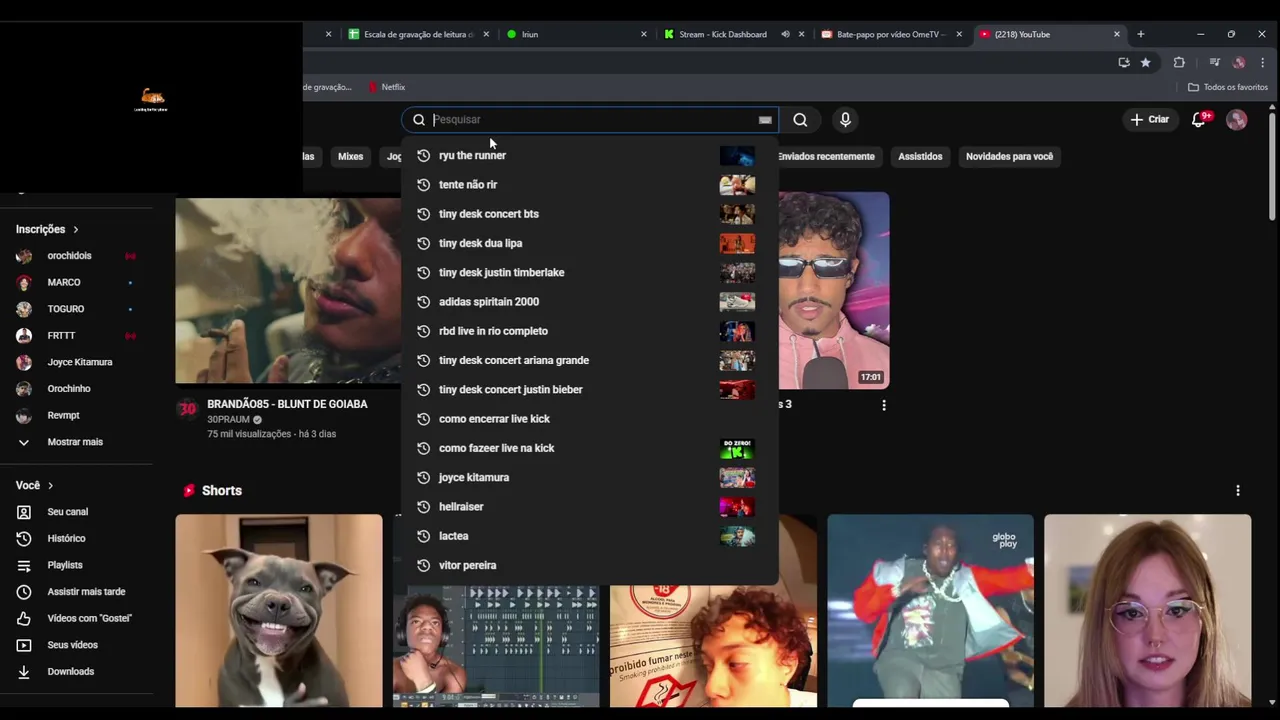Select suggestion 'adidas spiritain 2000'
The width and height of the screenshot is (1280, 720).
click(x=590, y=302)
